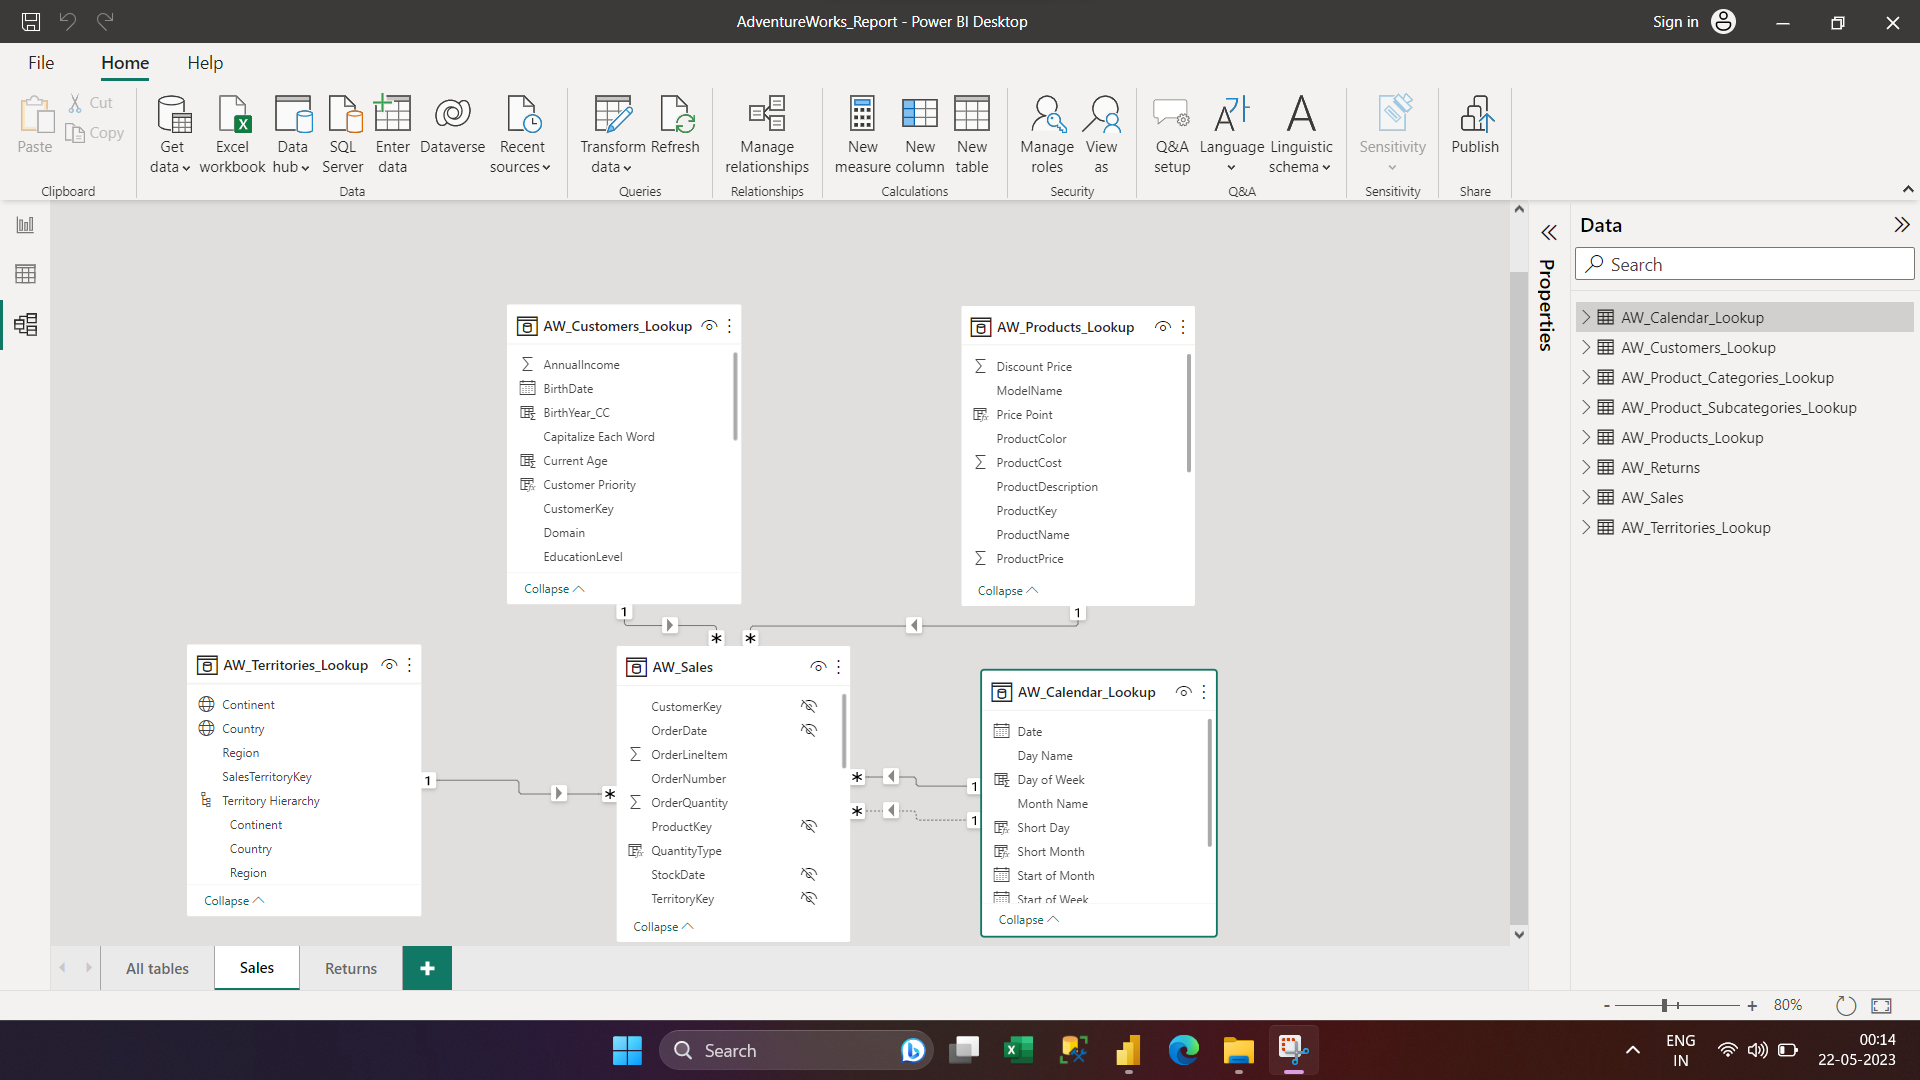Image resolution: width=1920 pixels, height=1080 pixels.
Task: Unhide the TerritoryKey field in AW_Sales
Action: click(809, 898)
